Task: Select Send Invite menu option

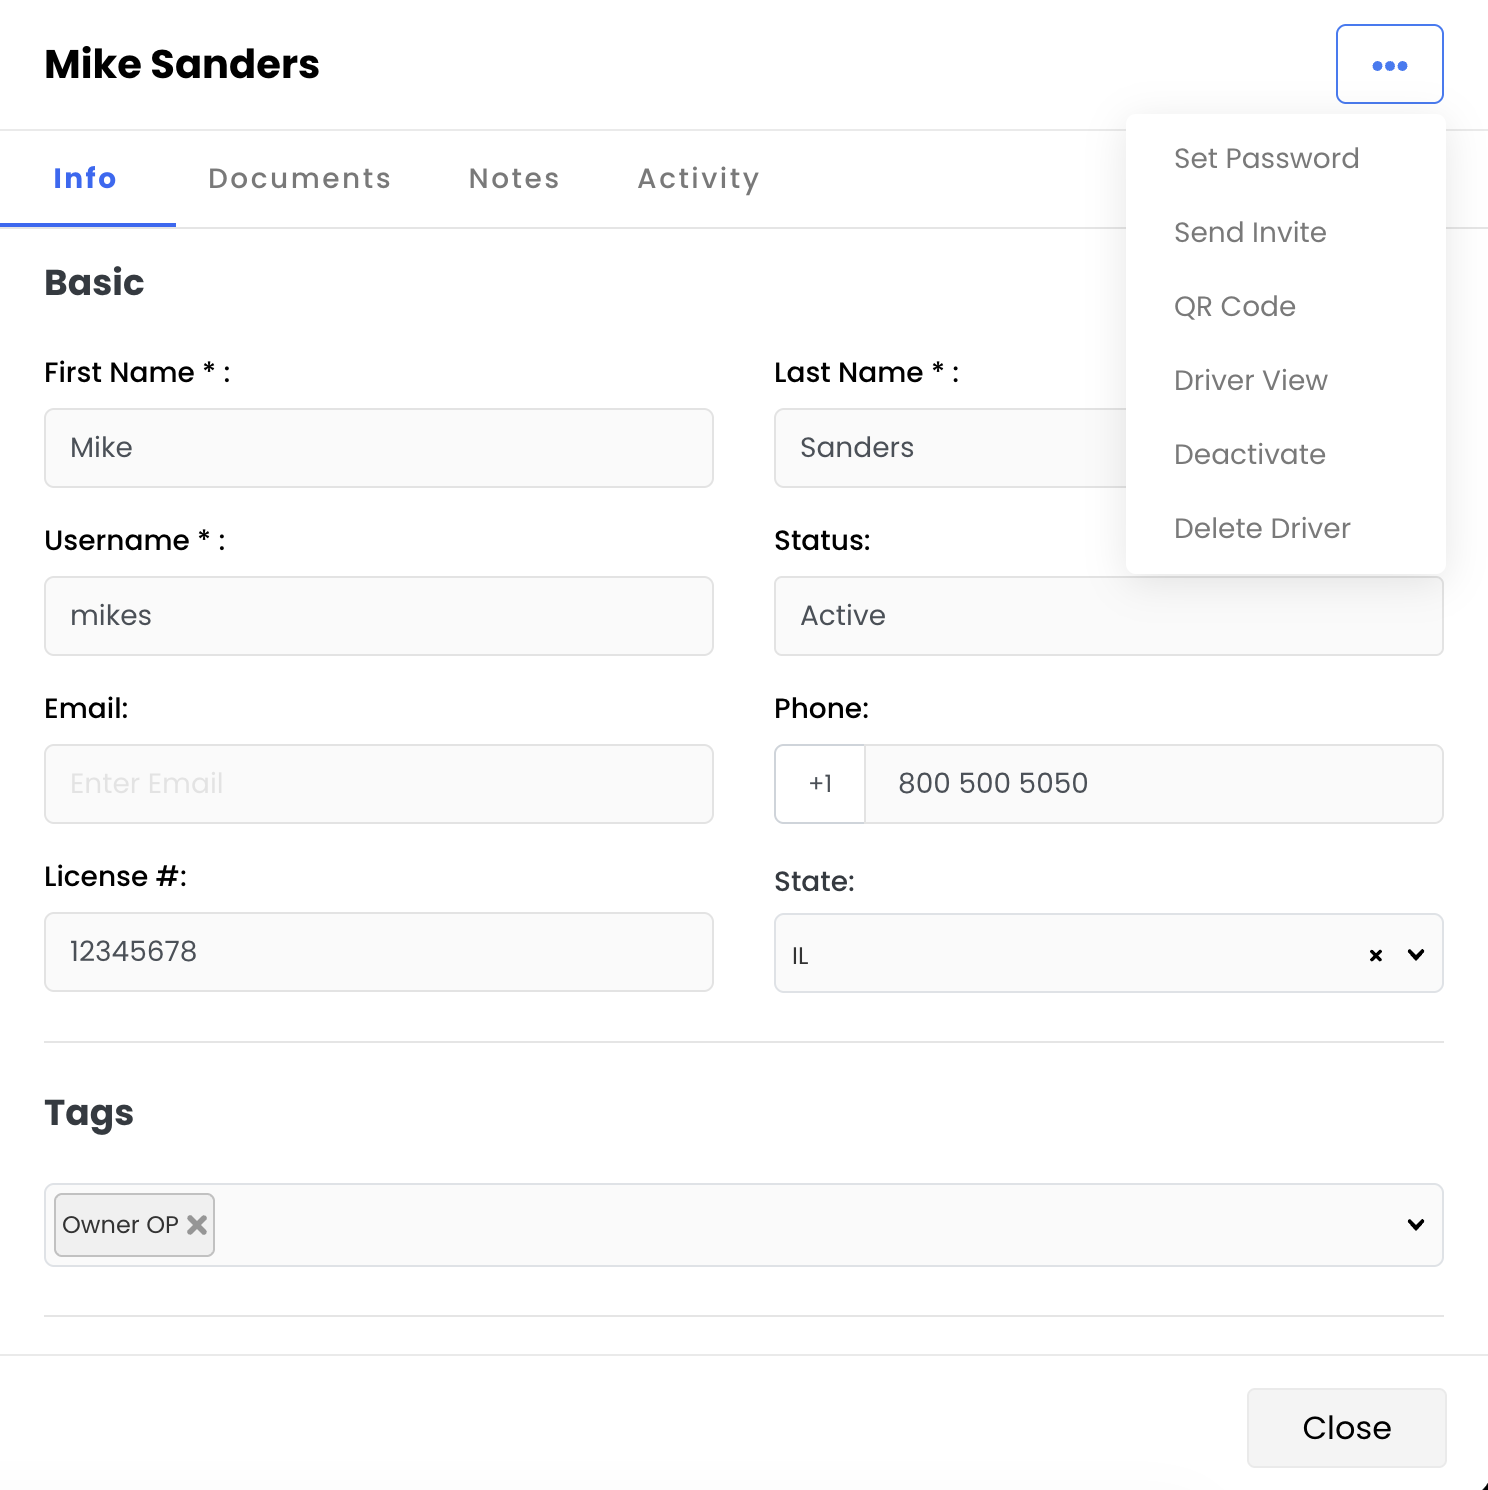Action: click(1250, 232)
